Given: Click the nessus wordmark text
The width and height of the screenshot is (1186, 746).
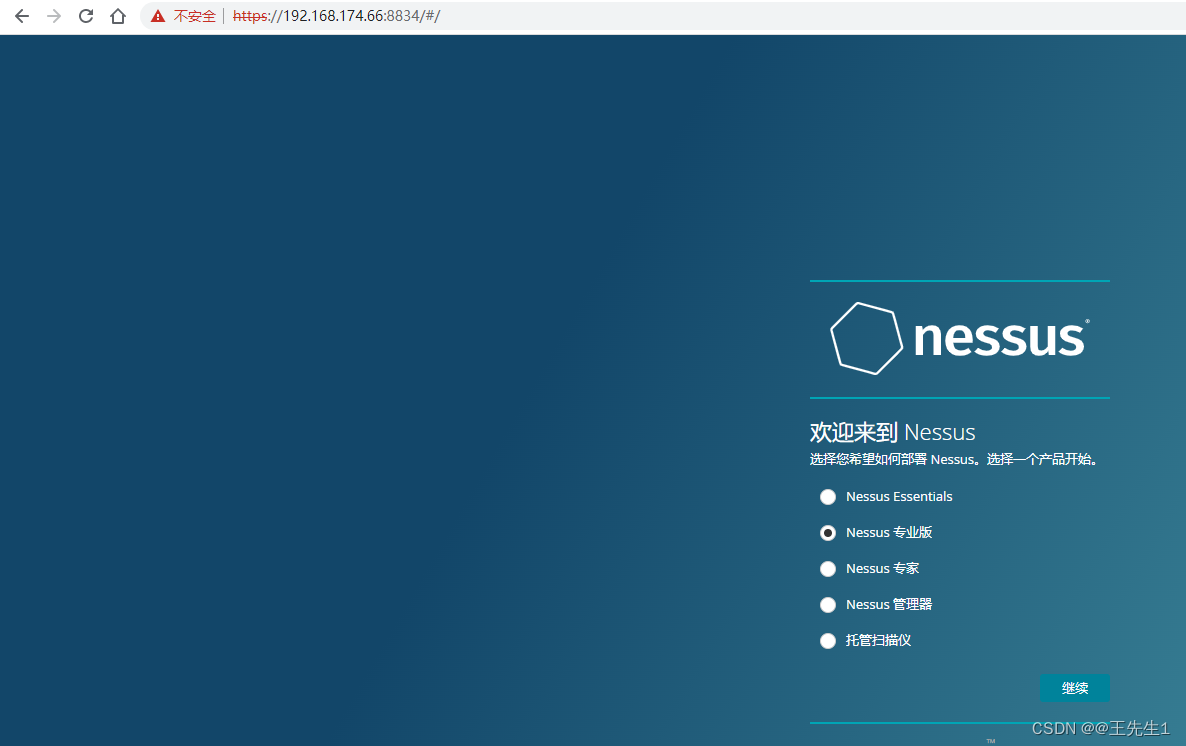Looking at the screenshot, I should pos(1000,337).
